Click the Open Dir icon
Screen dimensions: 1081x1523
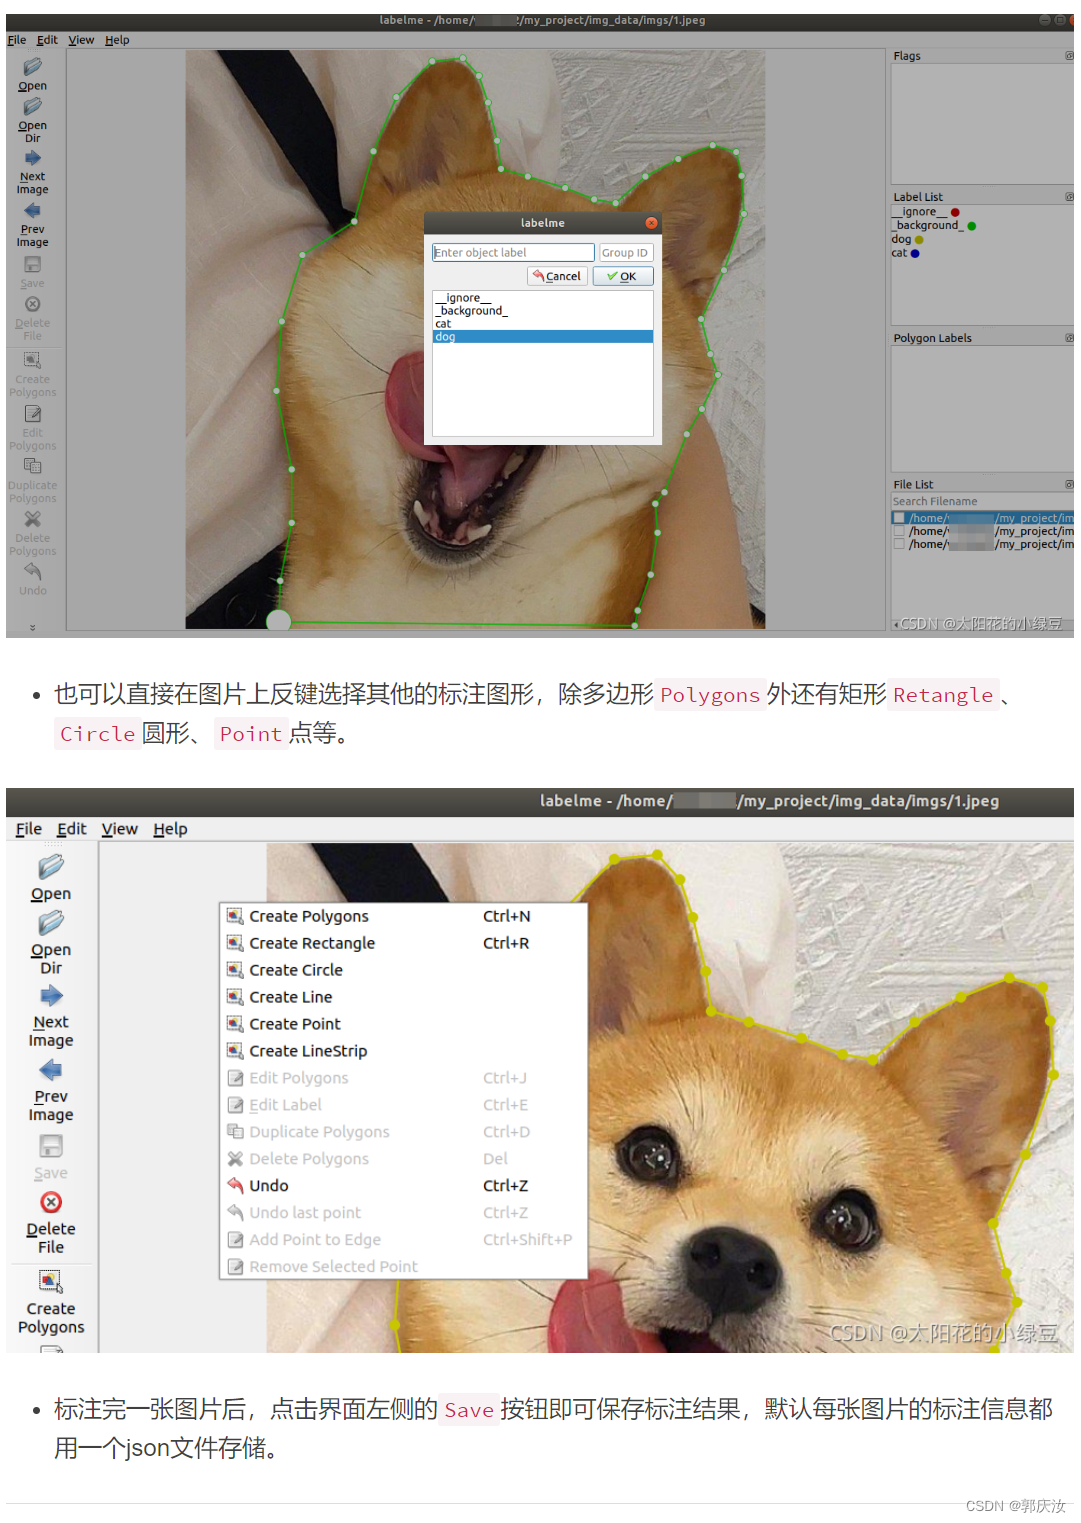coord(32,105)
